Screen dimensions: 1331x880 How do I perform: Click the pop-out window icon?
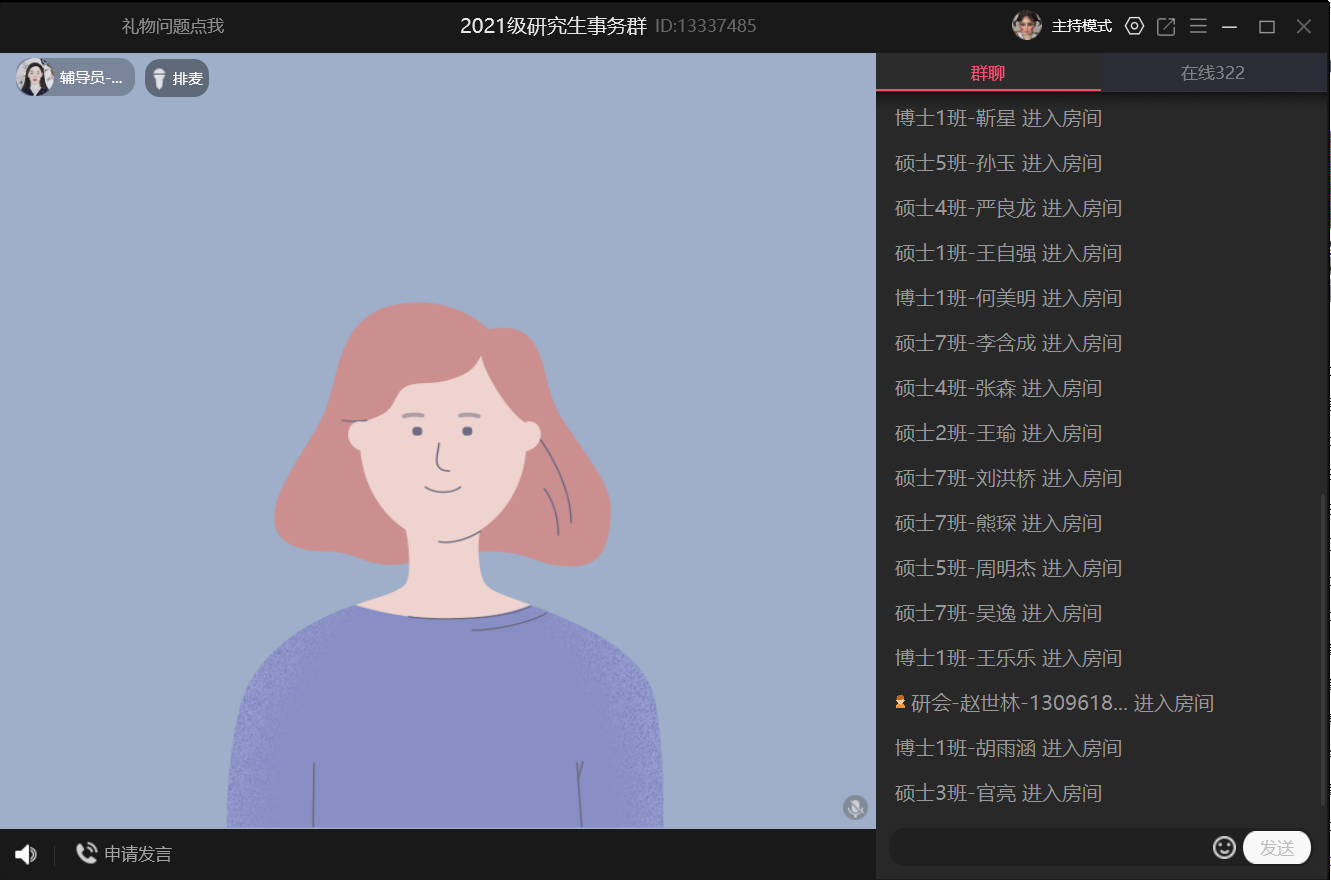coord(1166,26)
